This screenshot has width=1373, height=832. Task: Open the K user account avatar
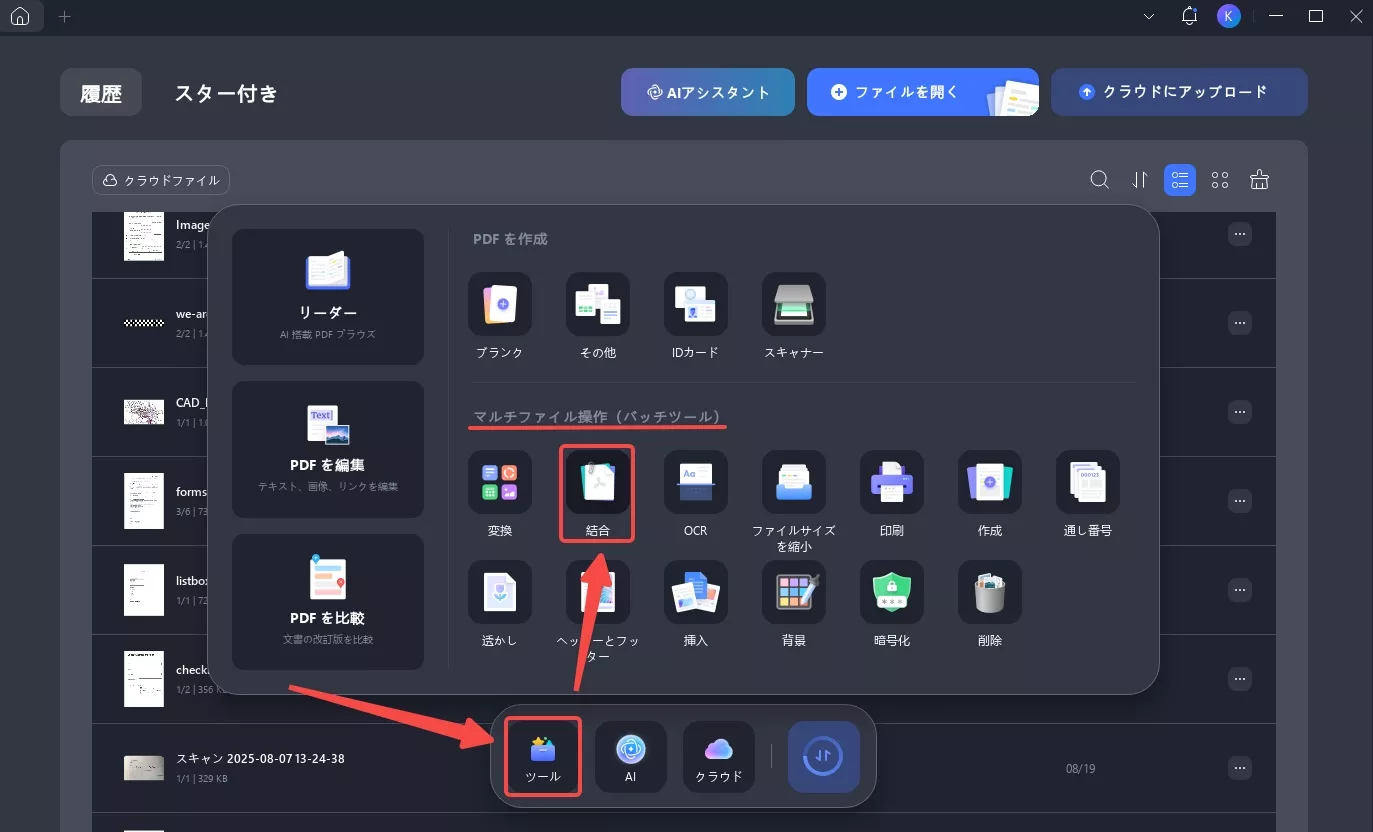[1229, 16]
